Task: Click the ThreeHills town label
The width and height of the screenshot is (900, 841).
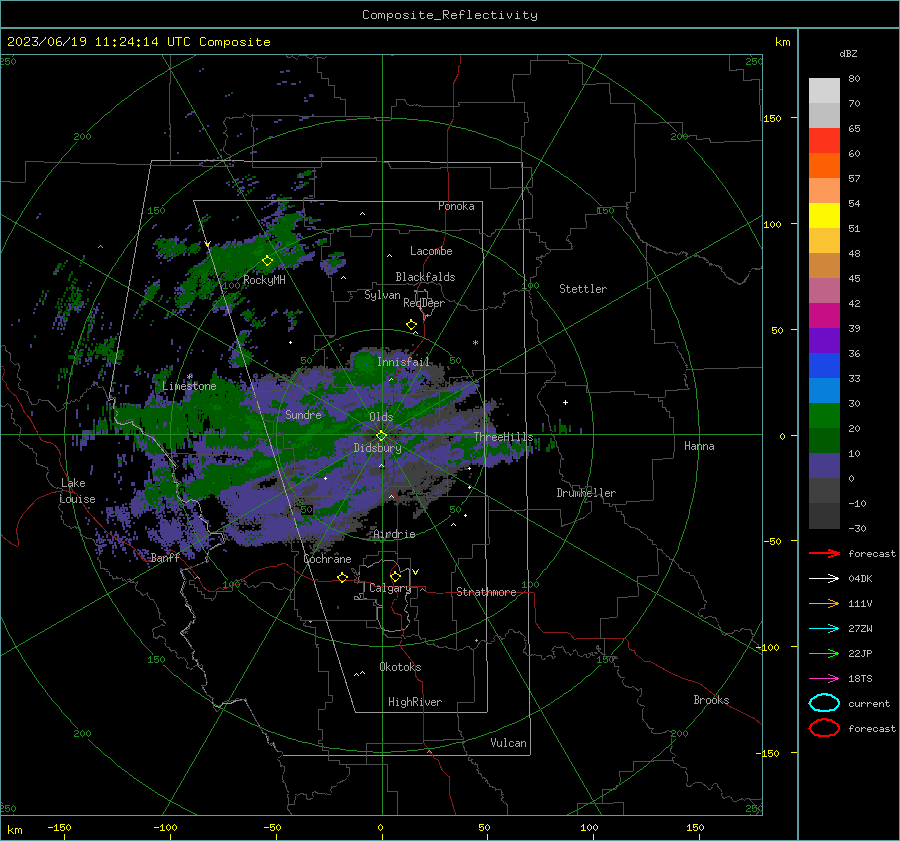Action: [503, 437]
